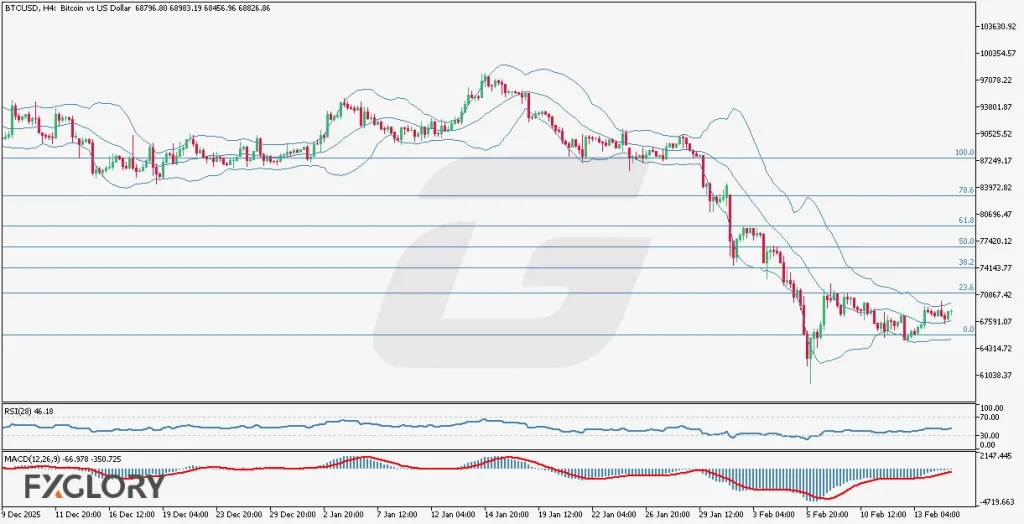
Task: Select the 23 Dec 20:00 time label
Action: tap(239, 515)
